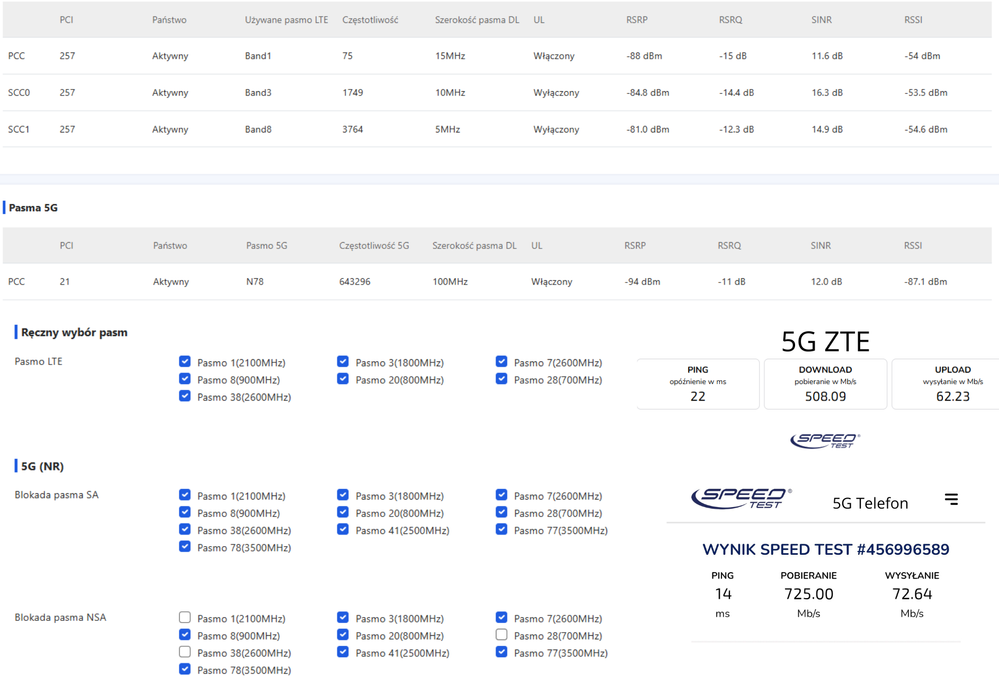The image size is (999, 684).
Task: Open the hamburger menu beside 5G Telefon
Action: 951,499
